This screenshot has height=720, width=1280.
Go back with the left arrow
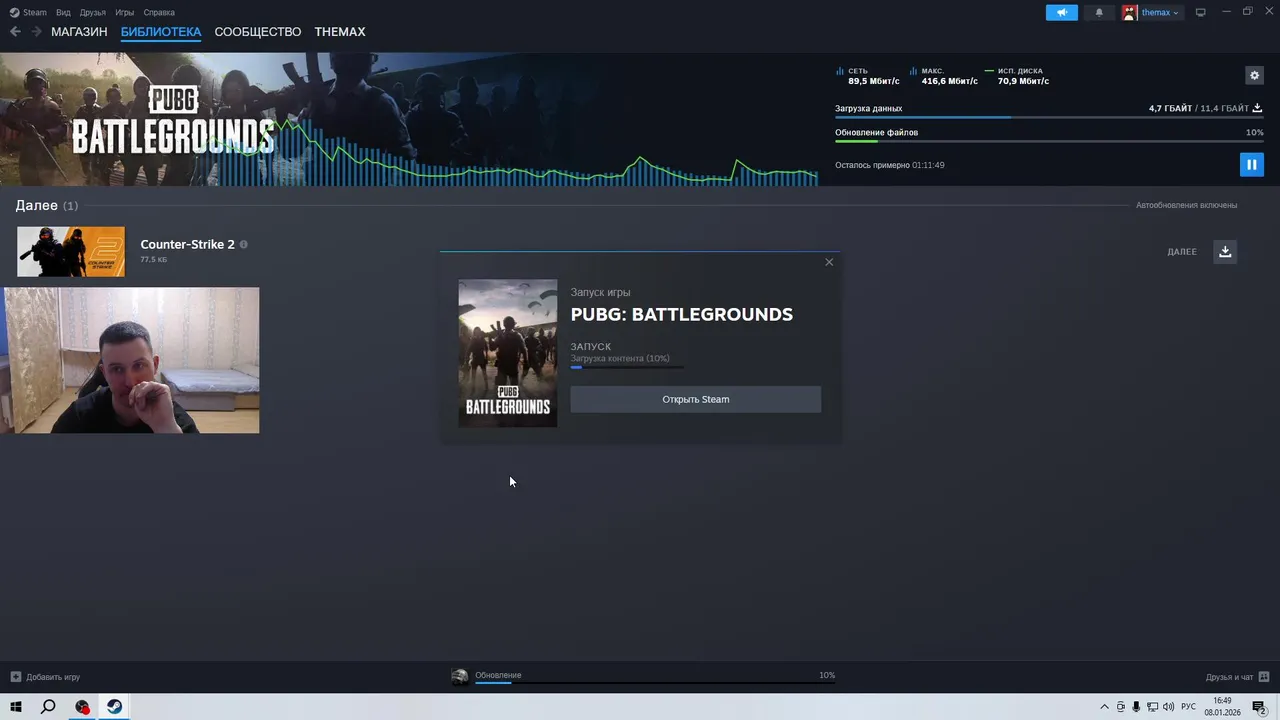click(15, 32)
